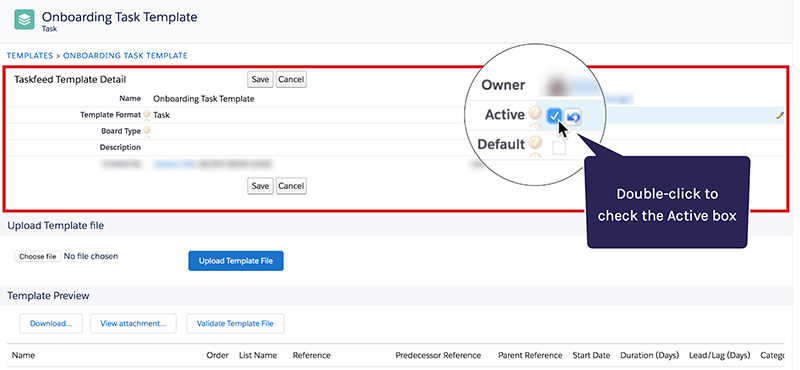Click the Order column header
Screen dimensions: 800x370
coord(217,355)
